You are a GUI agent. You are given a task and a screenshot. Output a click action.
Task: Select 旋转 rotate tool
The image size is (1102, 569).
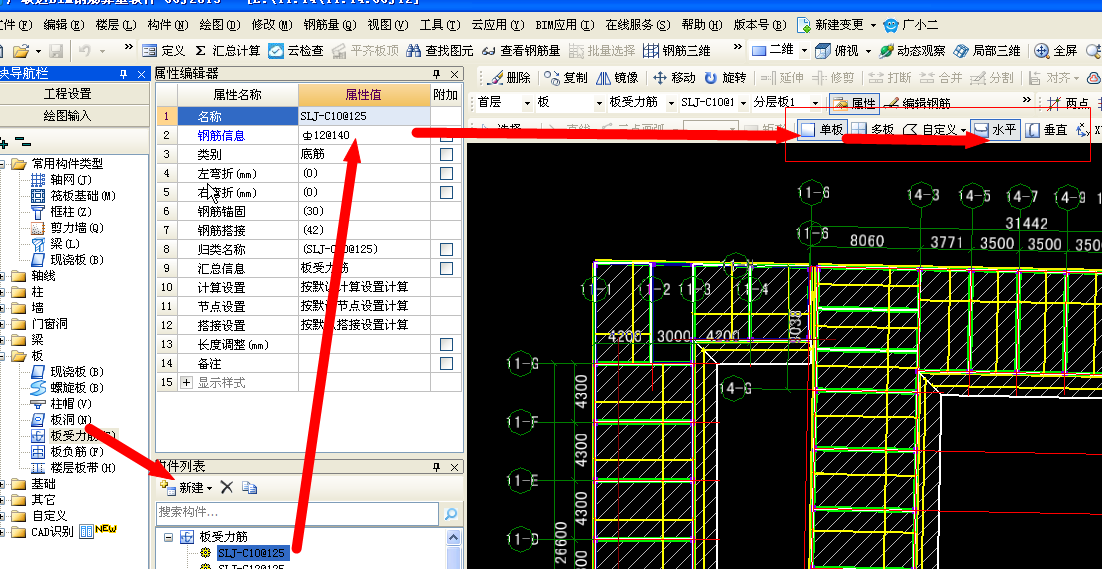[x=725, y=77]
